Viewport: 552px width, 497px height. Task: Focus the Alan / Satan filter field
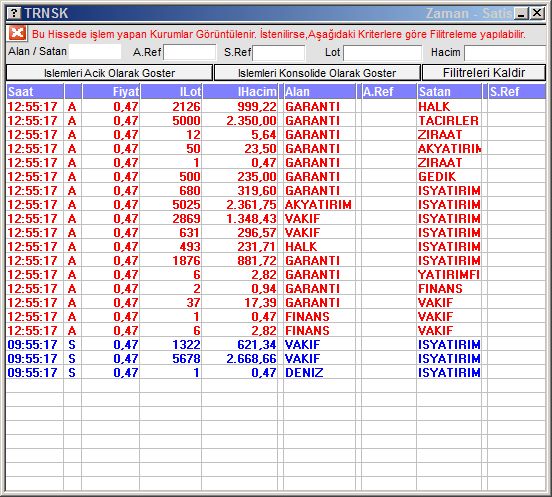[x=95, y=52]
